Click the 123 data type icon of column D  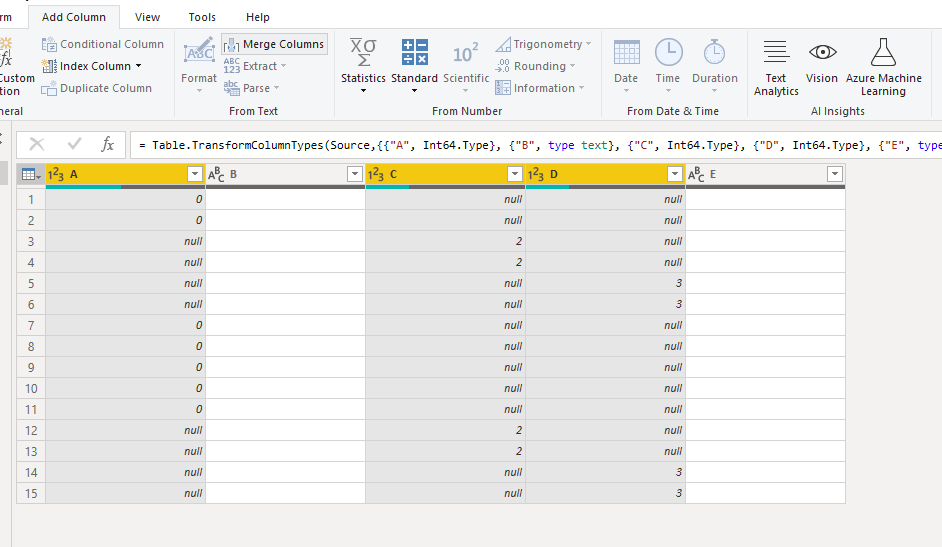point(536,174)
